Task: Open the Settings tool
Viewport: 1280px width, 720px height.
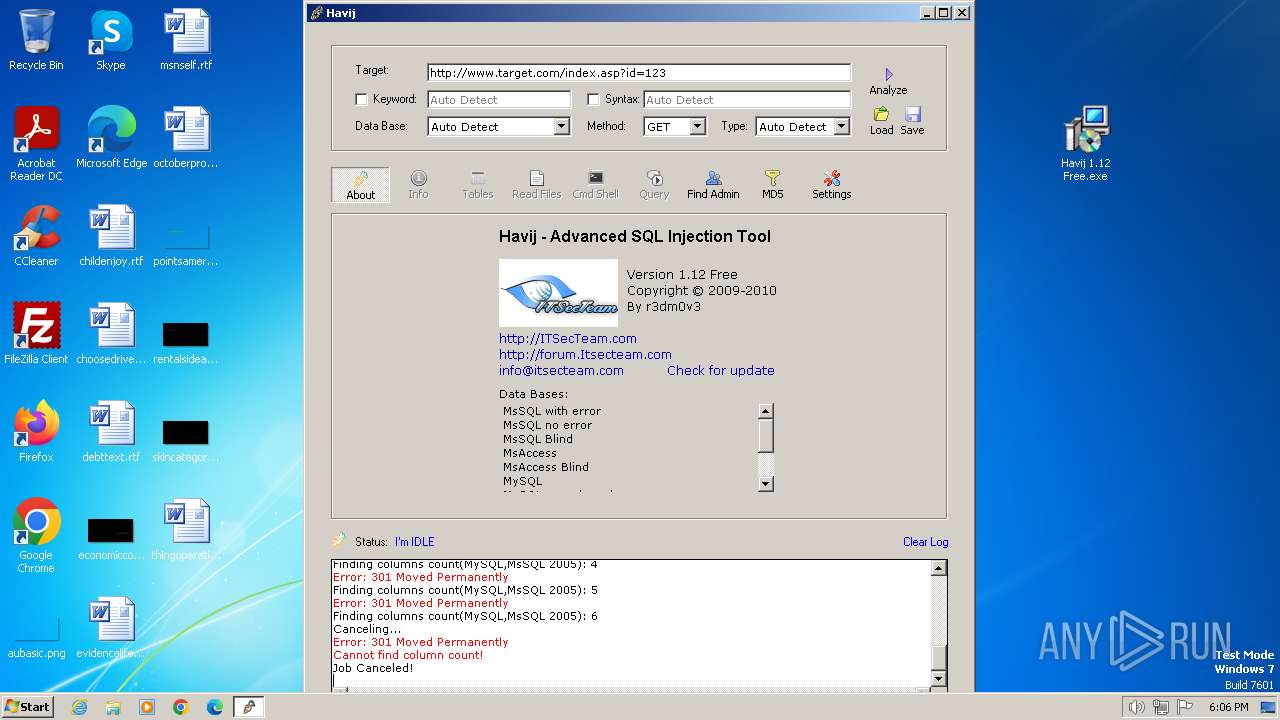Action: [x=831, y=185]
